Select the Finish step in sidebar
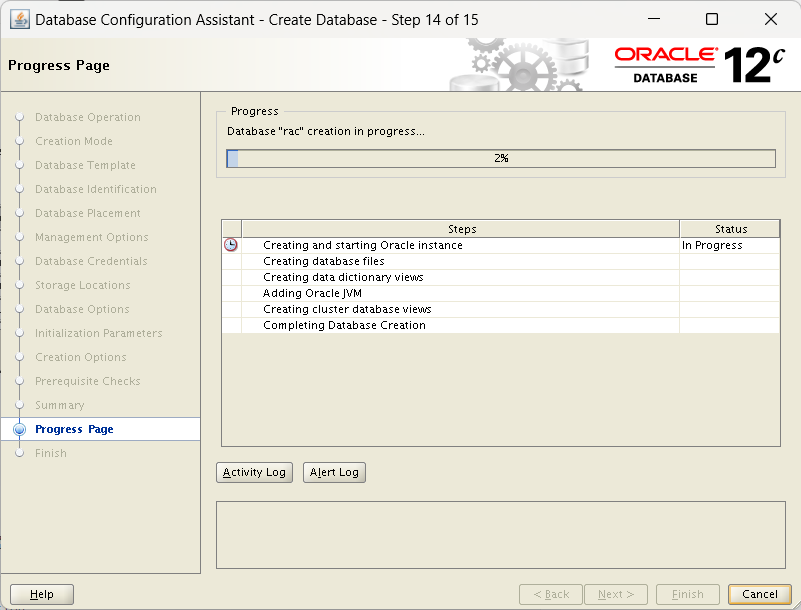Viewport: 801px width, 610px height. tap(51, 454)
